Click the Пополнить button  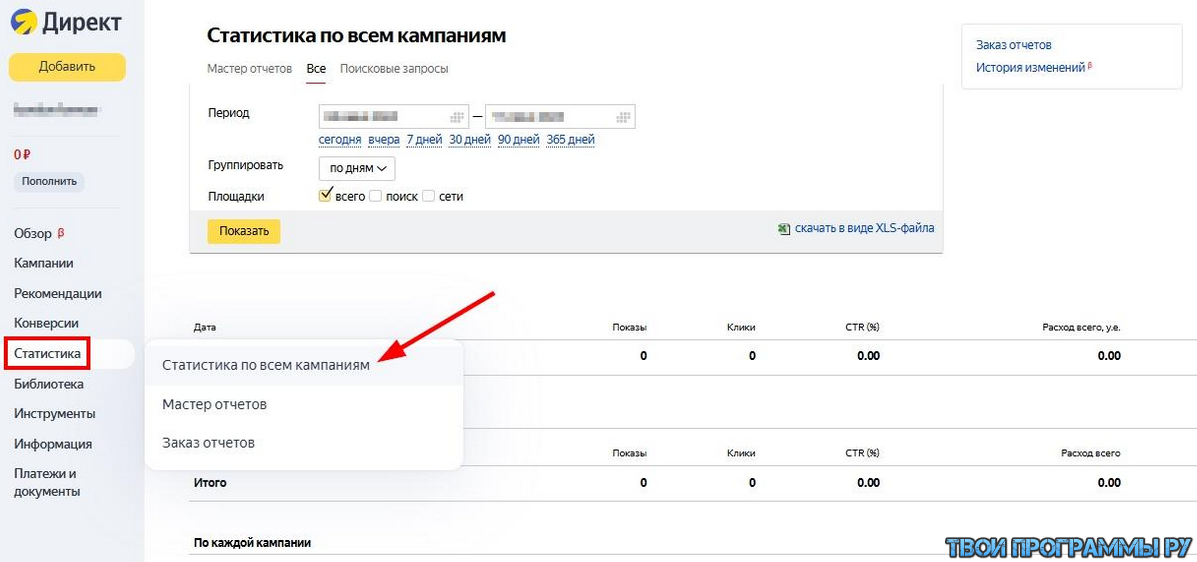coord(49,182)
